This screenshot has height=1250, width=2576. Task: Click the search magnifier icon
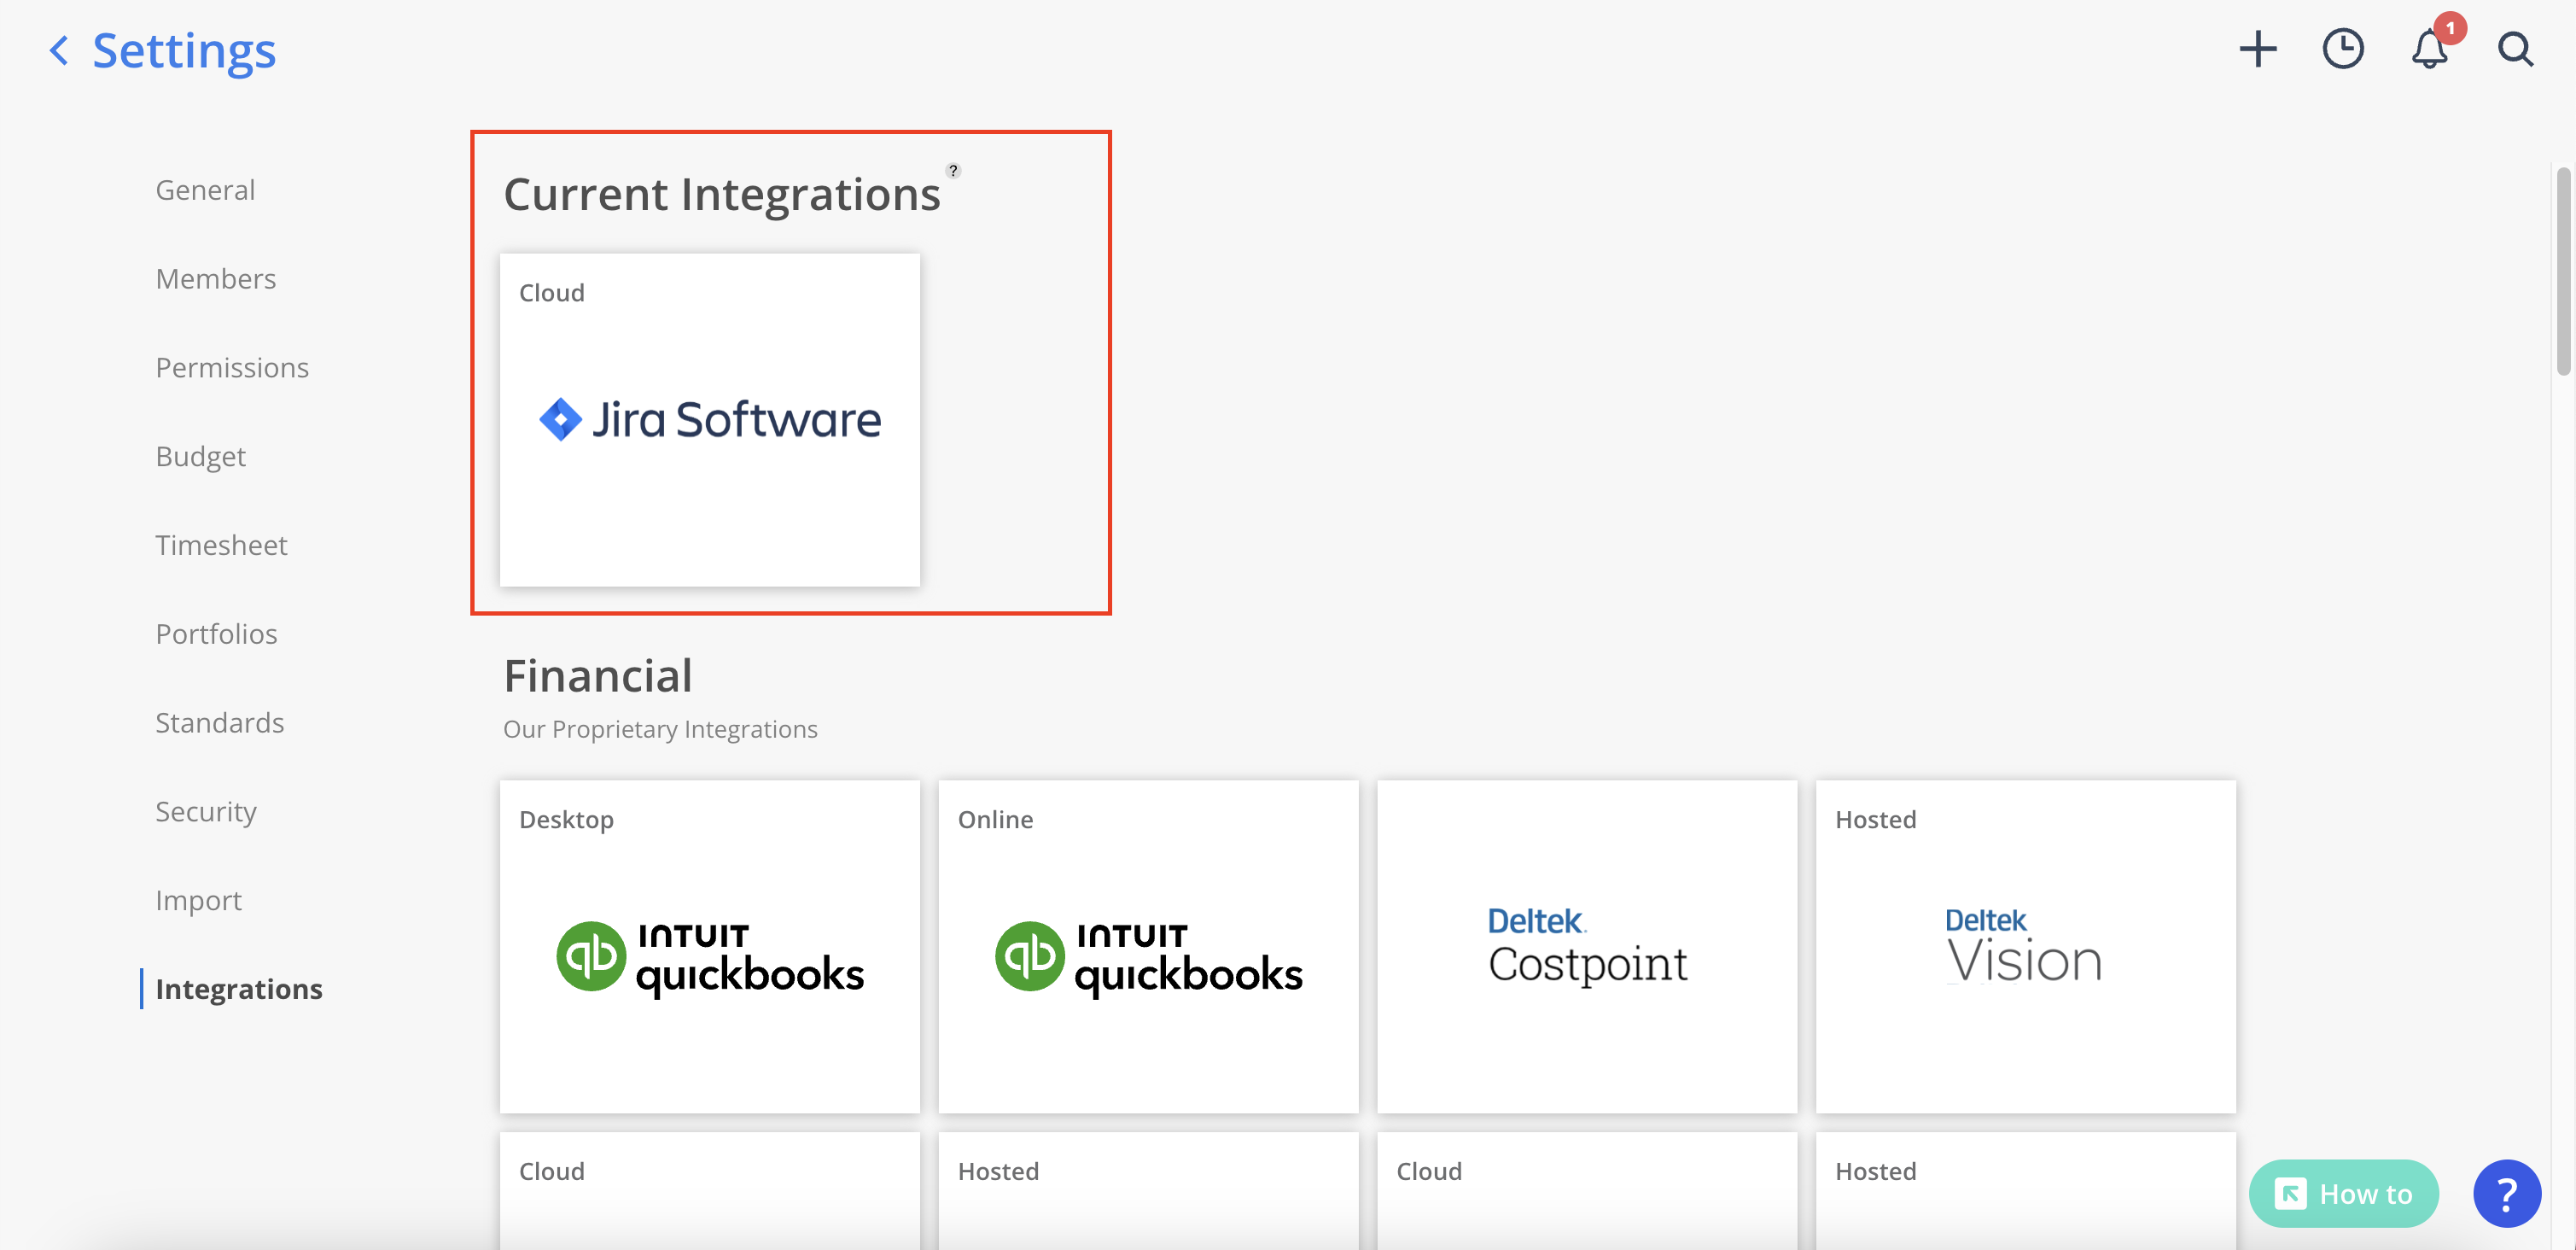(x=2515, y=49)
